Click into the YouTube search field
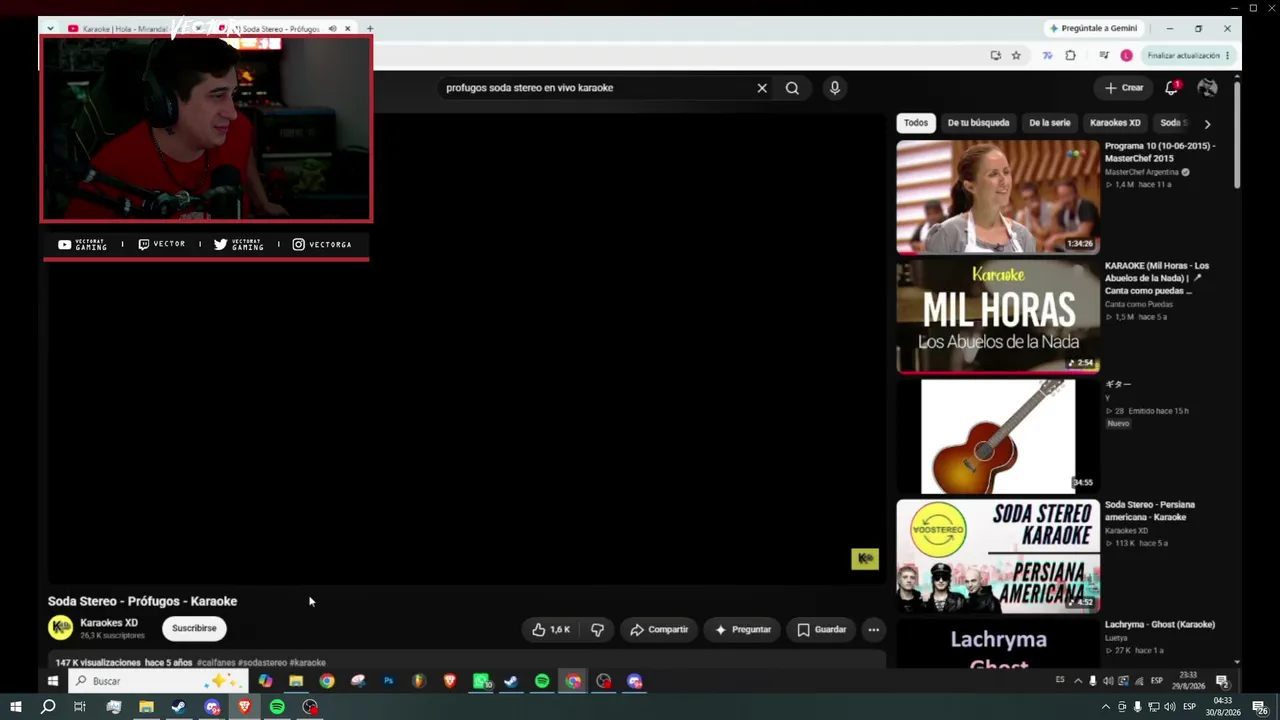Viewport: 1280px width, 720px height. coord(598,88)
